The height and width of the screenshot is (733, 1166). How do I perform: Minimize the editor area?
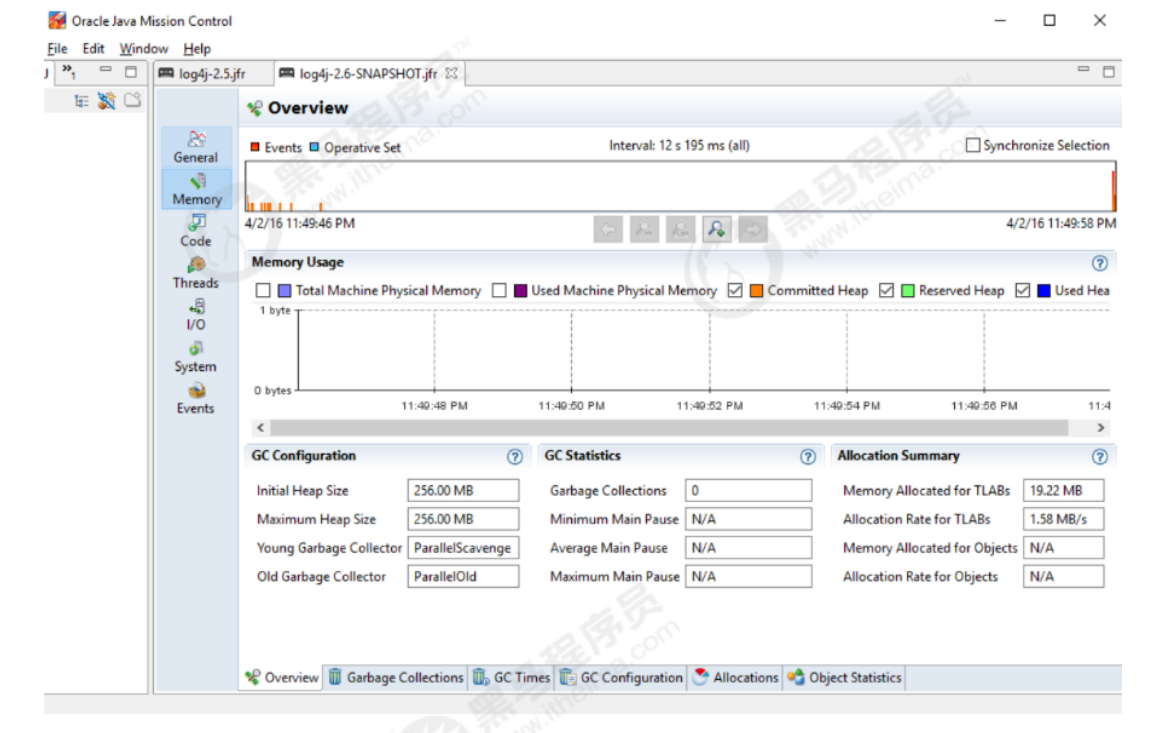1083,70
